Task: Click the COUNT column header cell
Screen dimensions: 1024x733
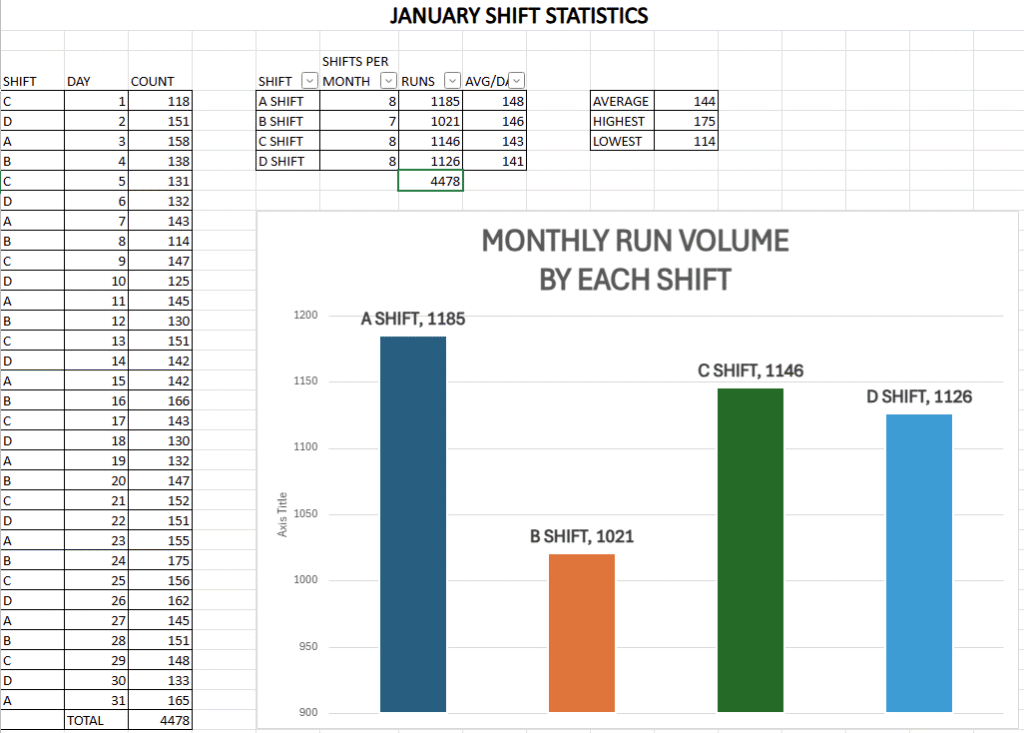Action: (x=159, y=81)
